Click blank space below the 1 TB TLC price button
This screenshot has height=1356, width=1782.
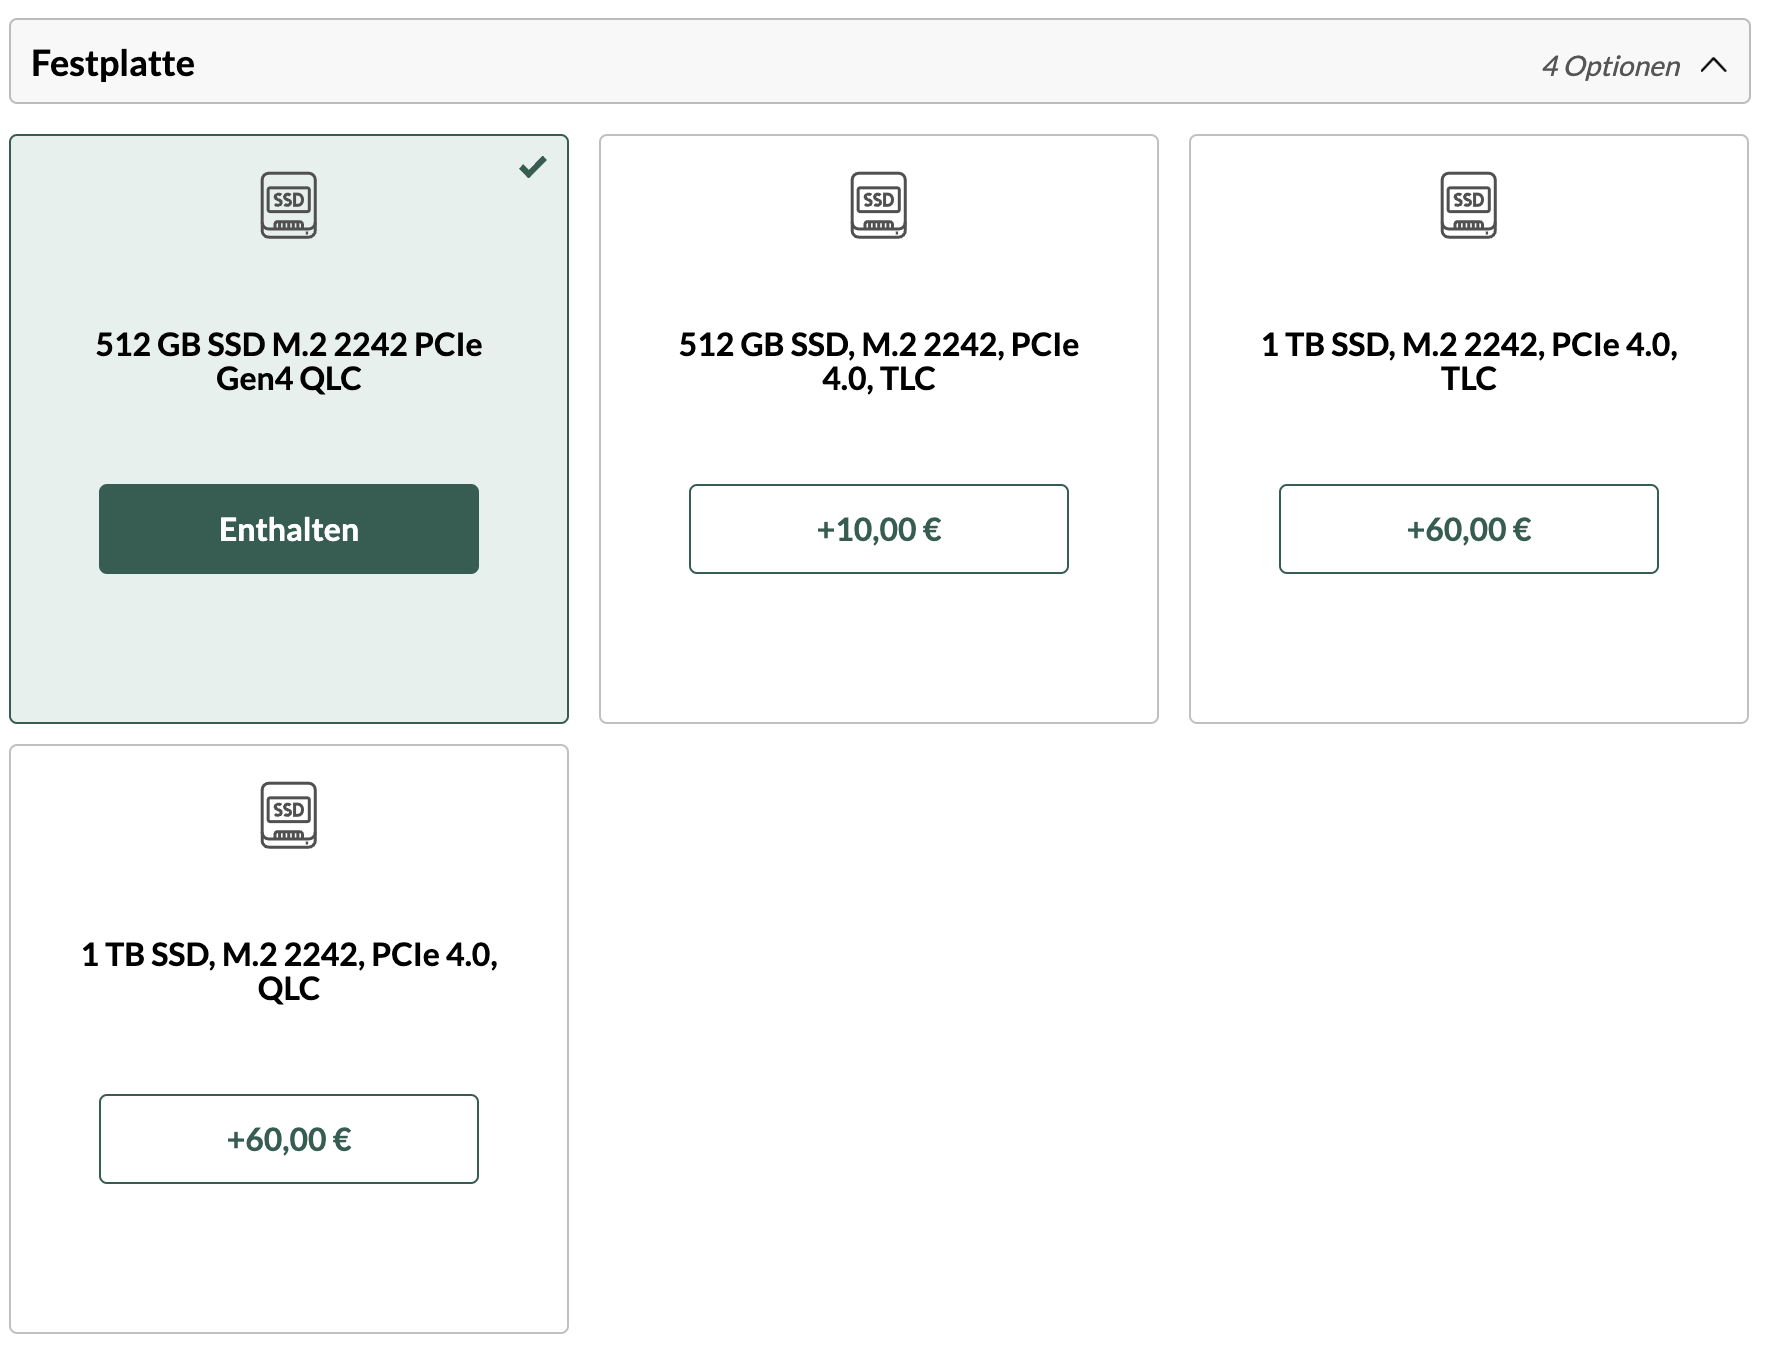click(1468, 650)
